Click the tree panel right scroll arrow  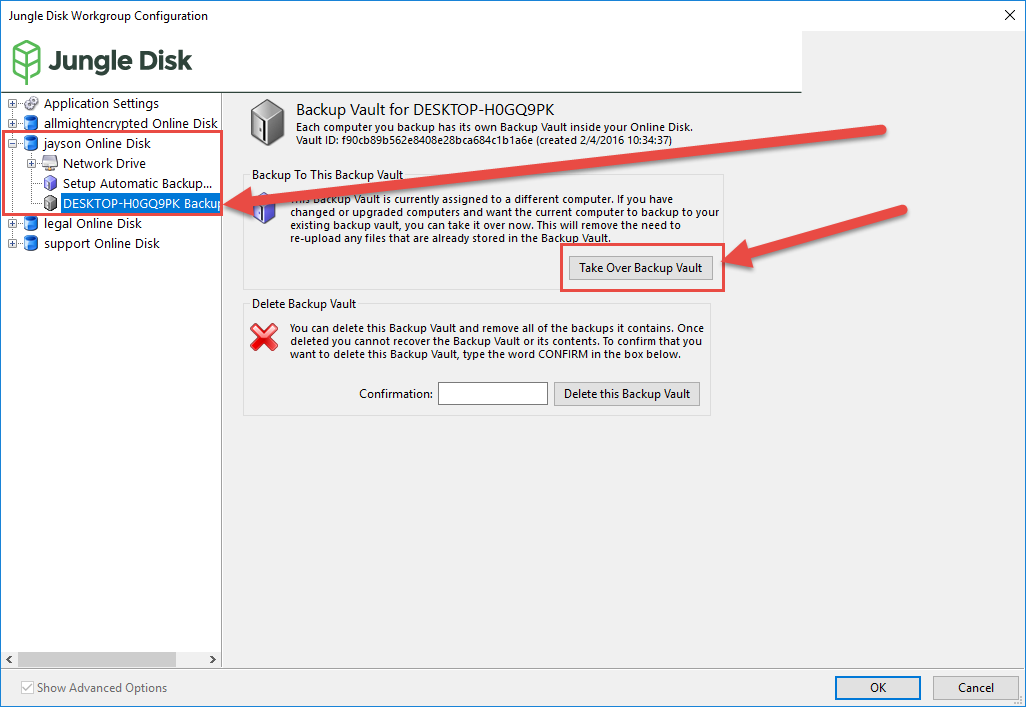point(213,659)
